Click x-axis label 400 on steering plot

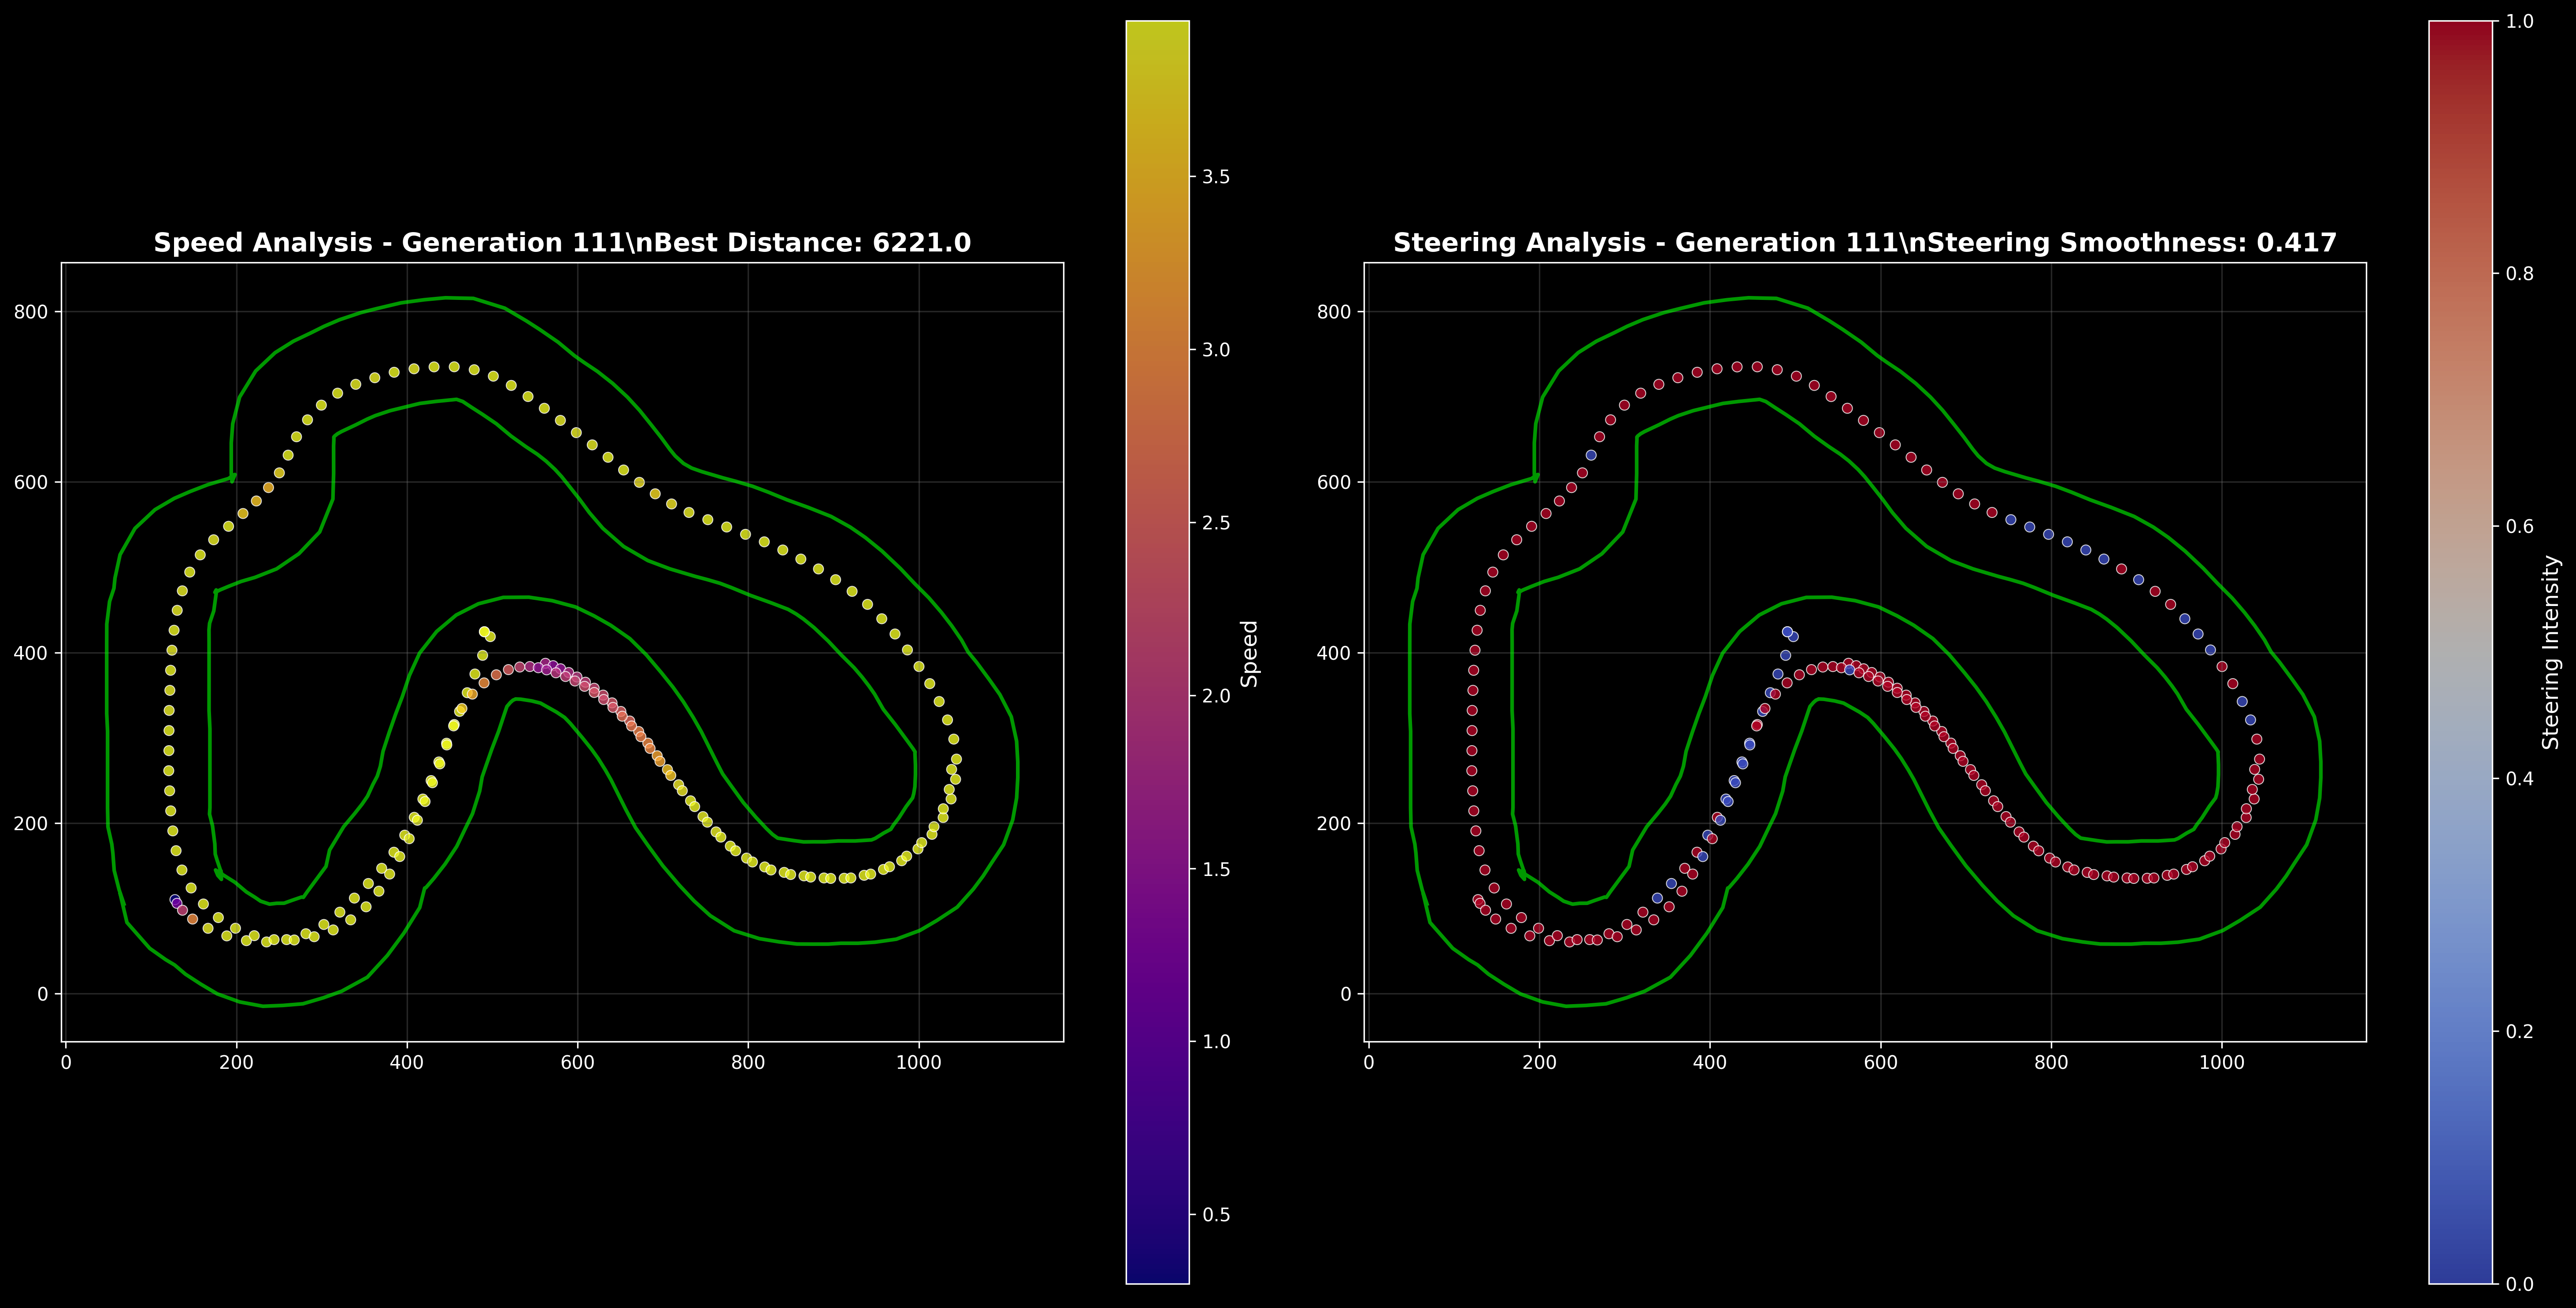coord(1710,1063)
